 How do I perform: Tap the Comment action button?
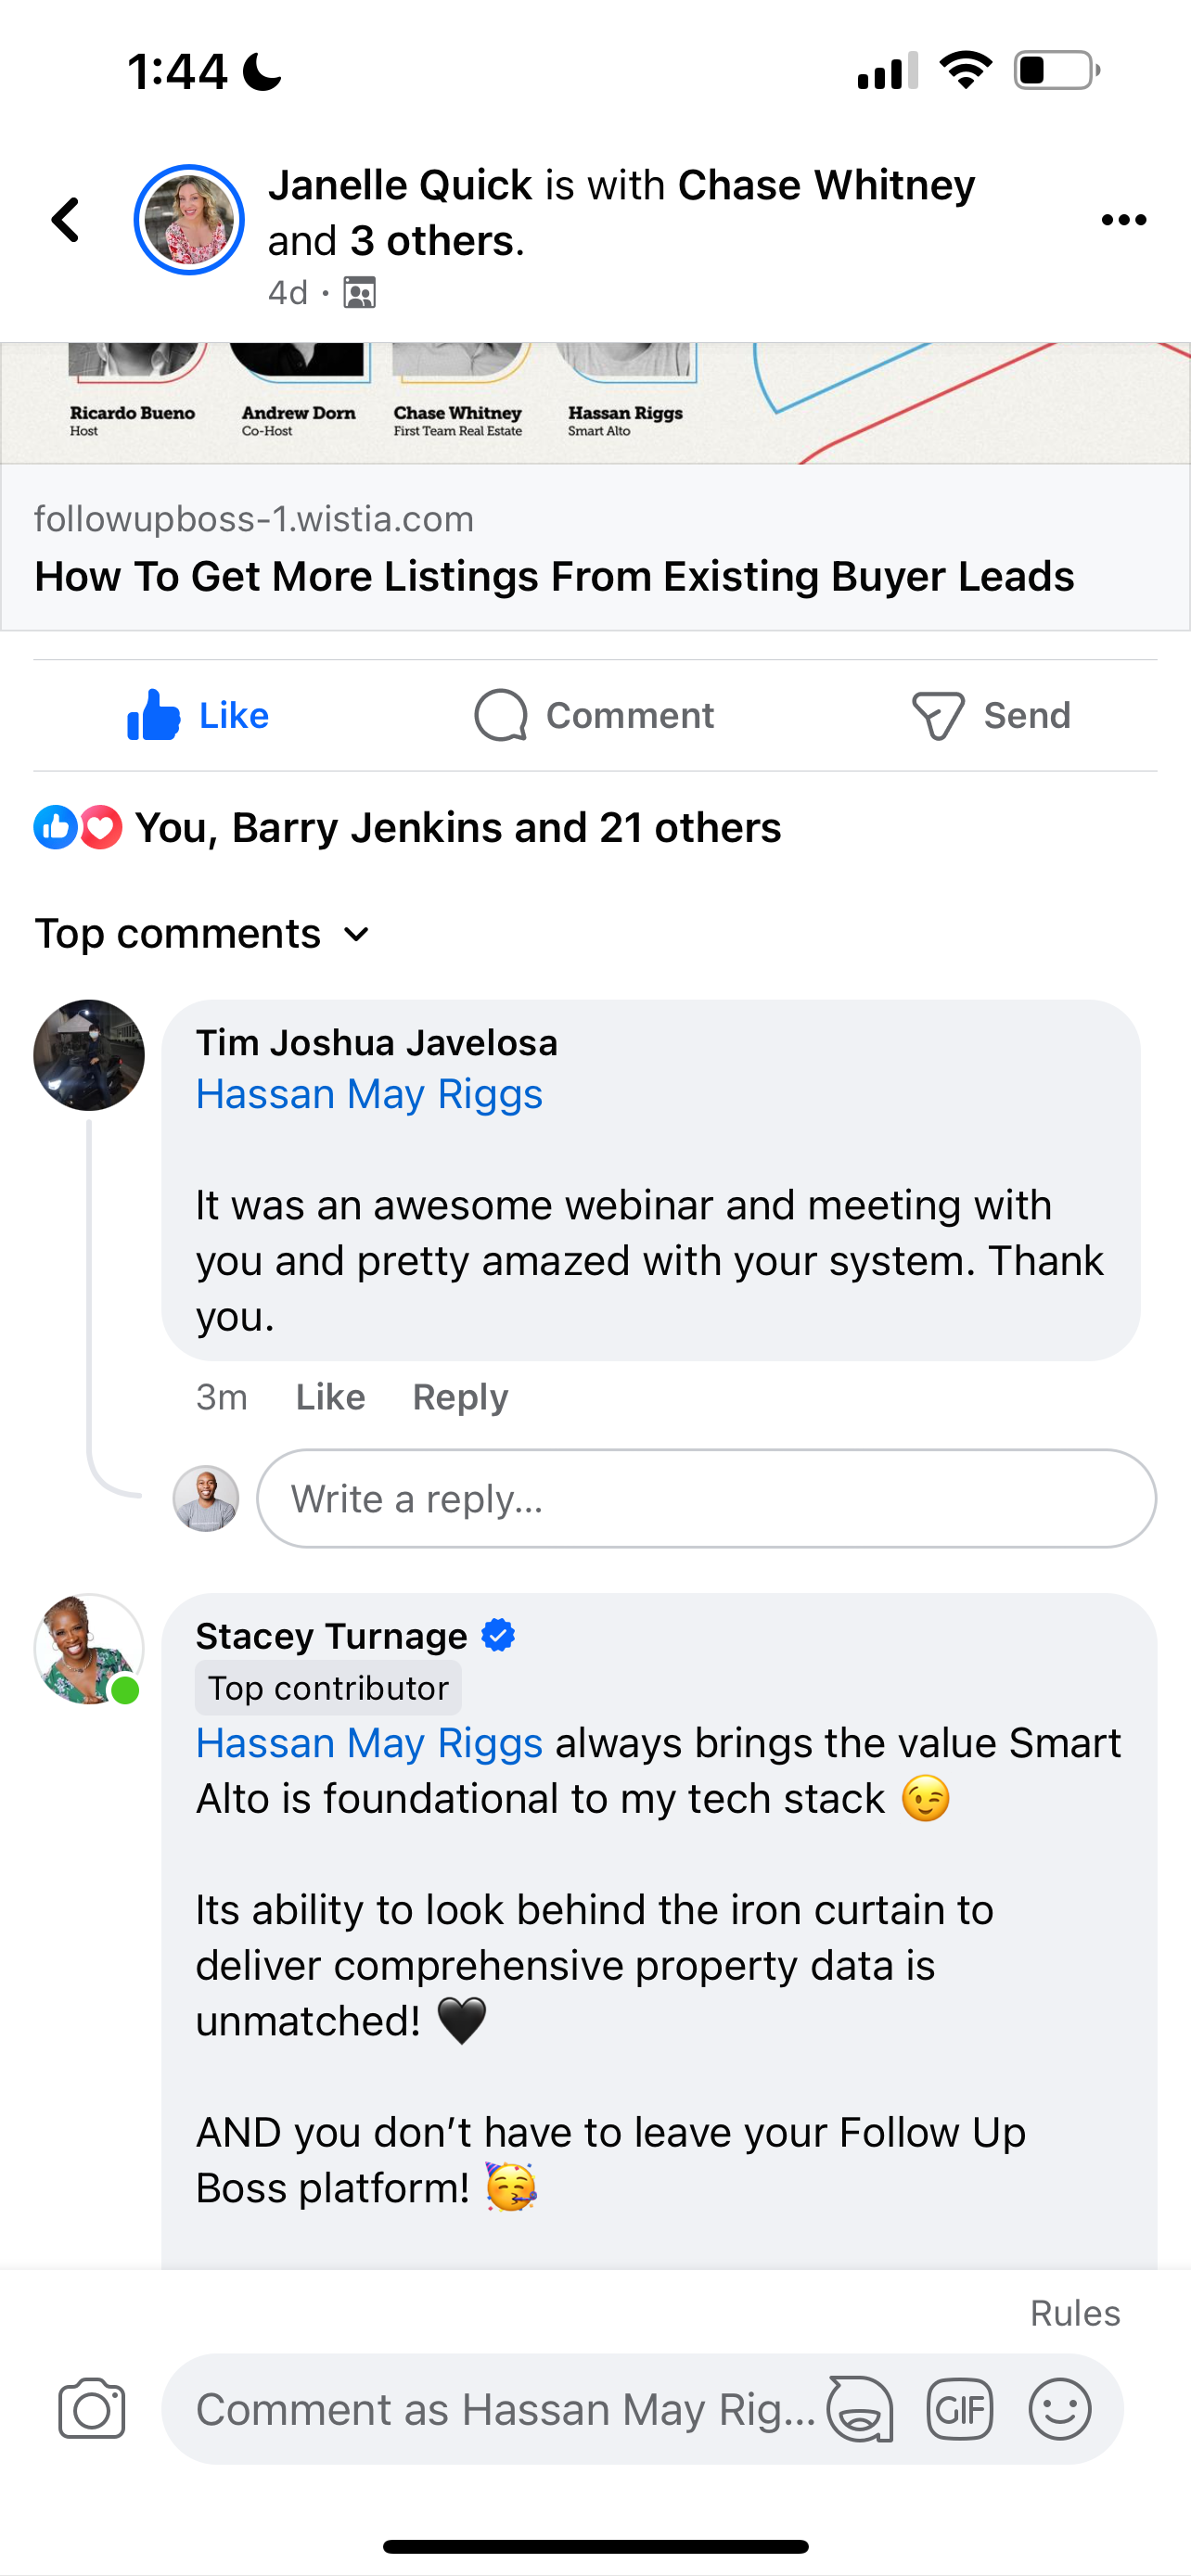pyautogui.click(x=594, y=716)
